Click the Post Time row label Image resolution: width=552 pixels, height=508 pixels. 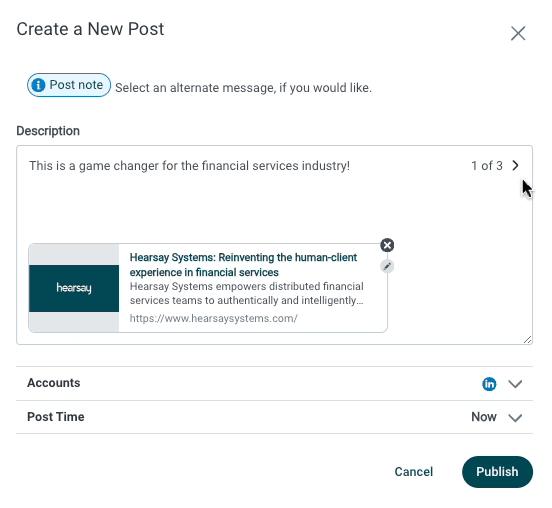tap(56, 417)
